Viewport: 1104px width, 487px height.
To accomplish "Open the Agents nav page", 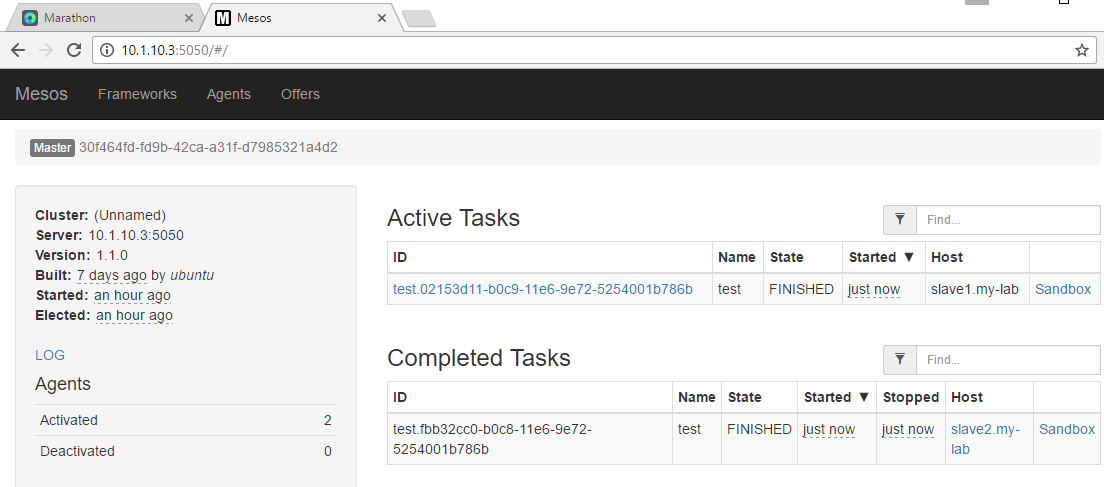I will click(x=229, y=94).
